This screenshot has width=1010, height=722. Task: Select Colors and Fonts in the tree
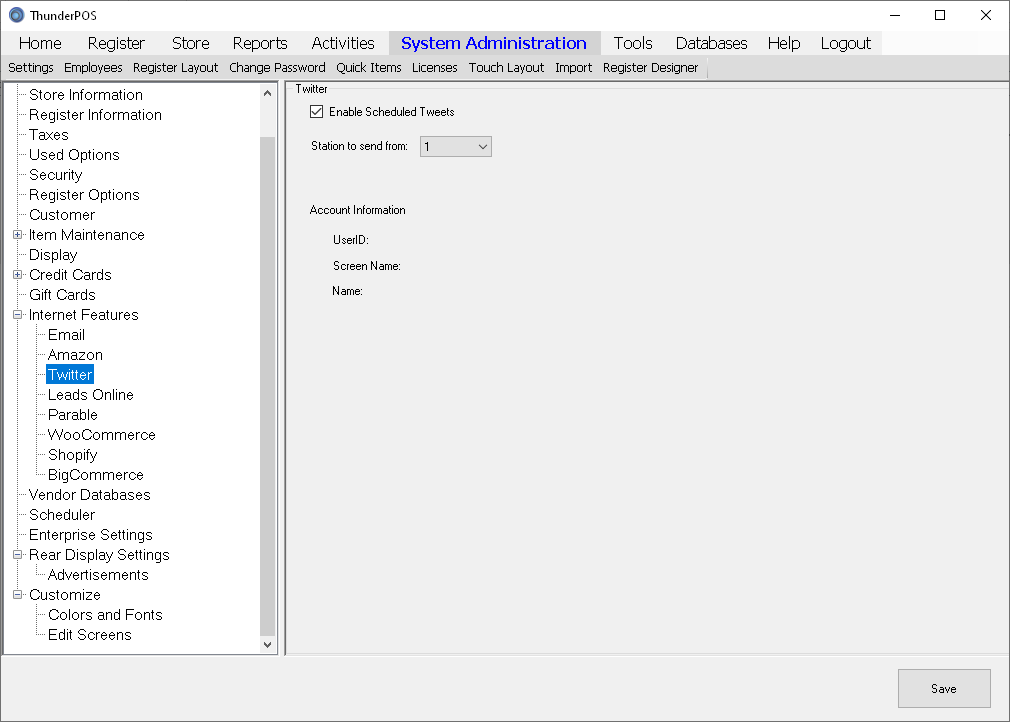[105, 614]
